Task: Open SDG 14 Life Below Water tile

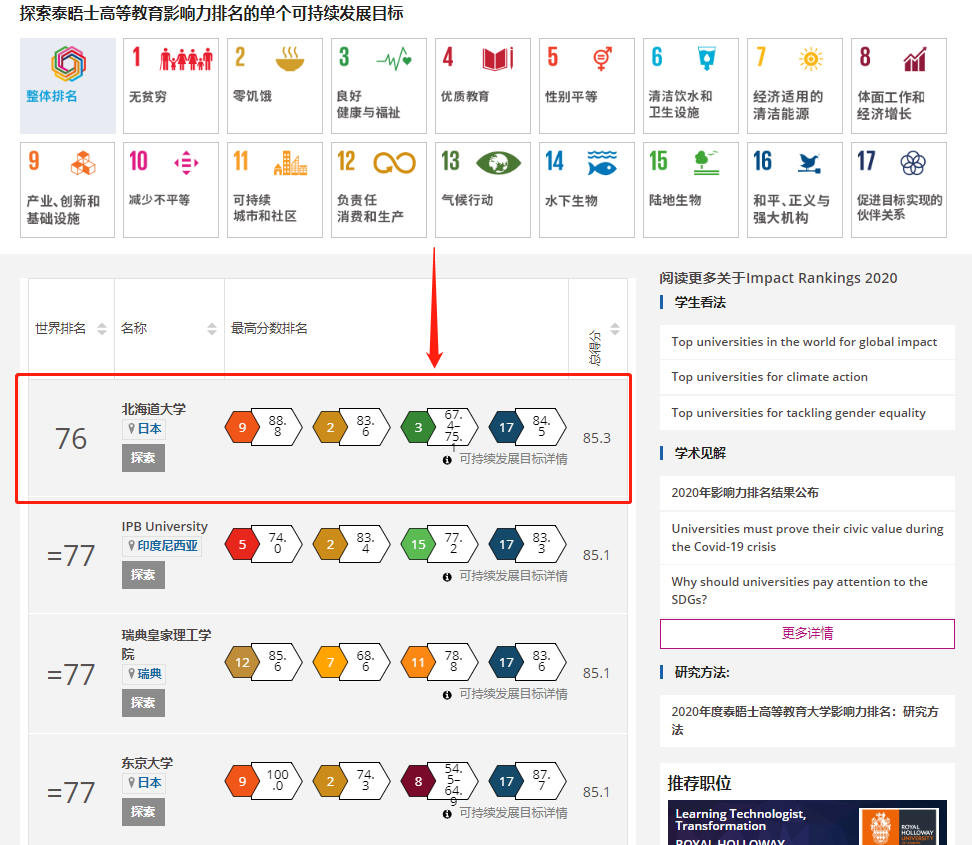Action: [x=587, y=190]
